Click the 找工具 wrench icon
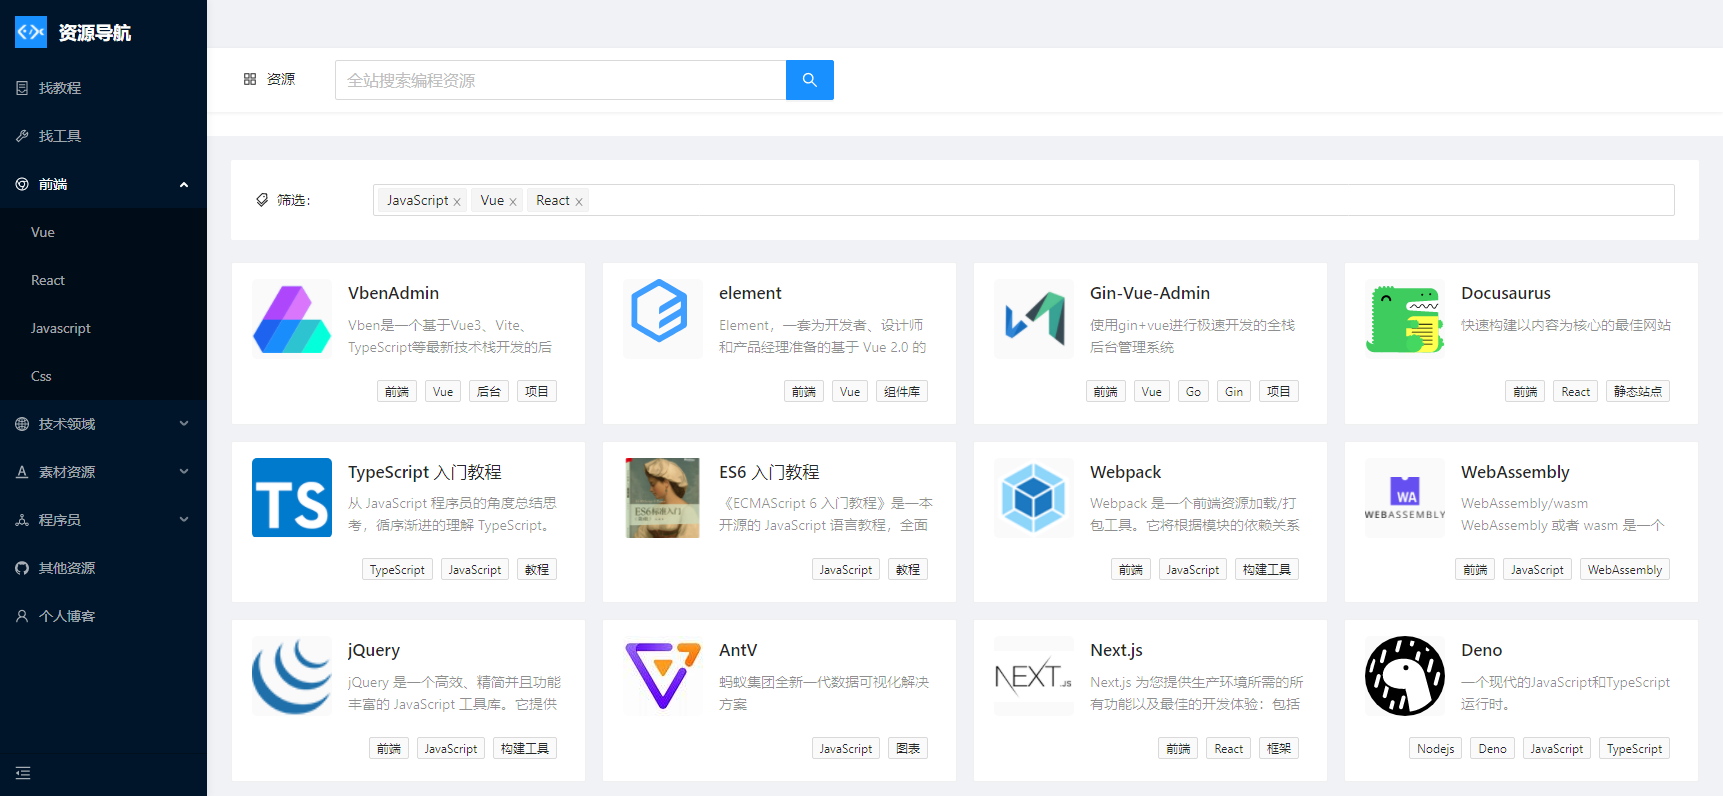The image size is (1723, 796). pyautogui.click(x=22, y=136)
